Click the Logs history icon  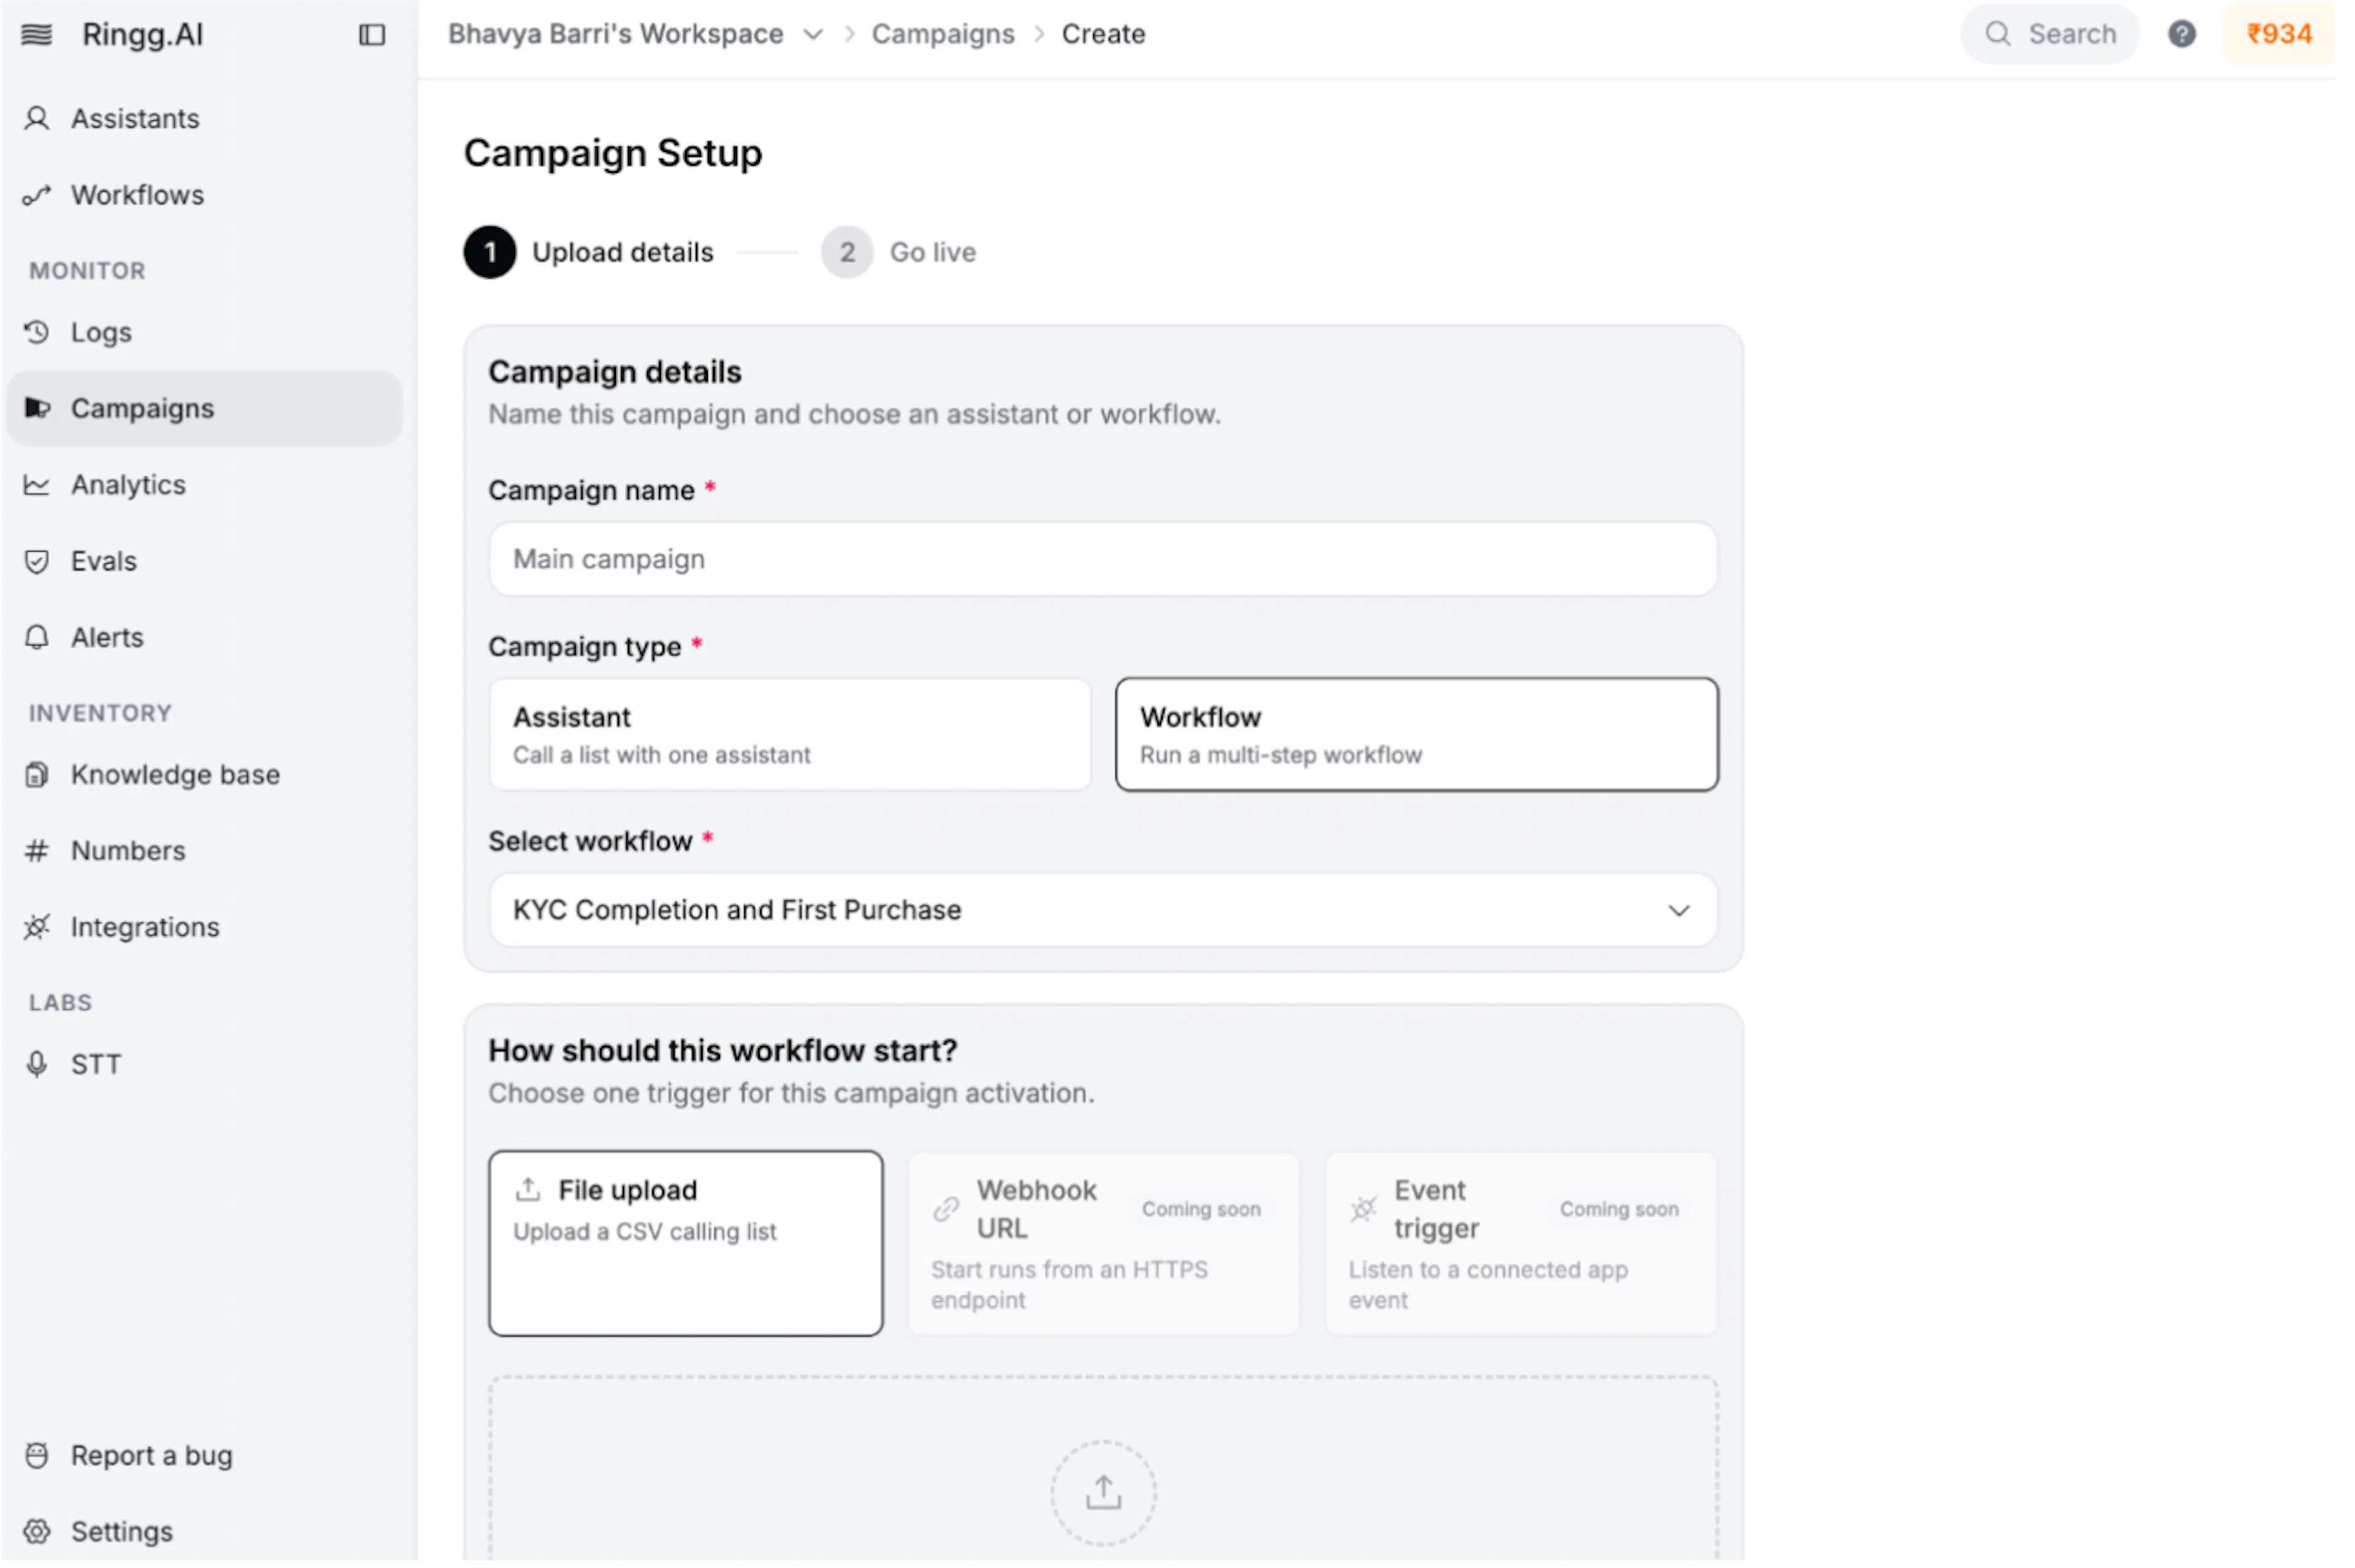[x=37, y=332]
